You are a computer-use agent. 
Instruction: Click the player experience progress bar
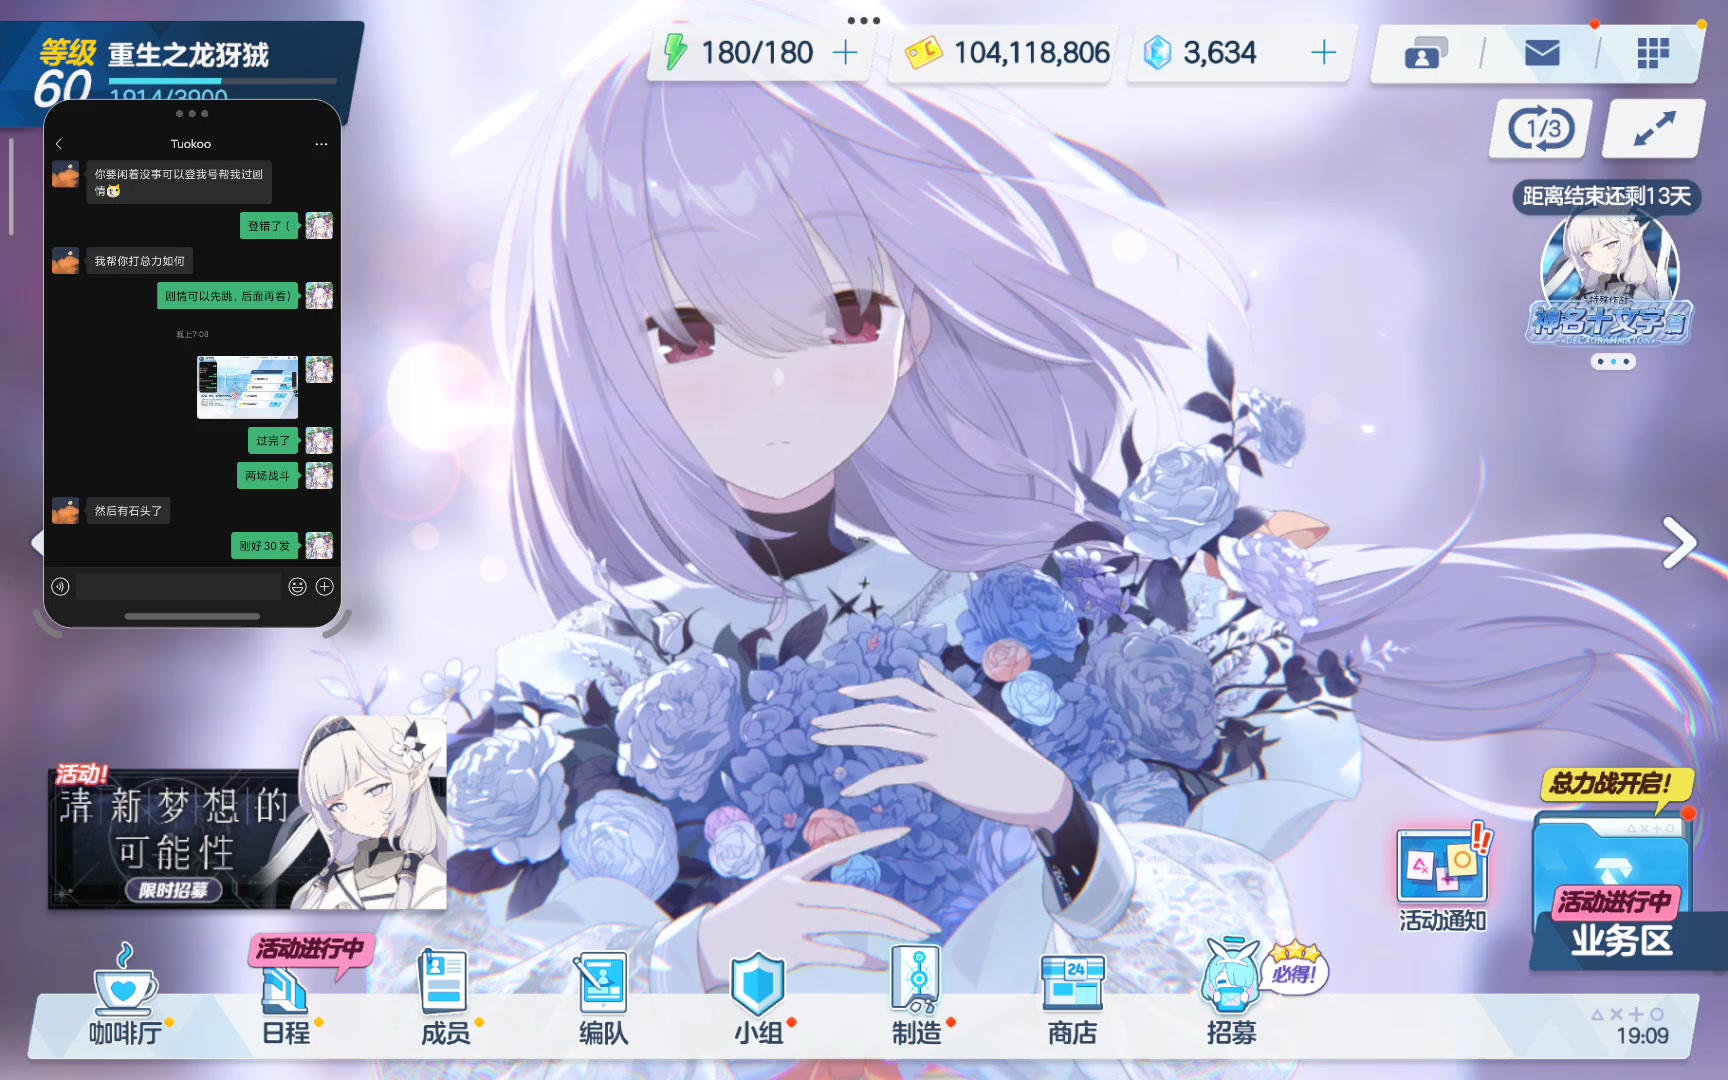pos(222,81)
